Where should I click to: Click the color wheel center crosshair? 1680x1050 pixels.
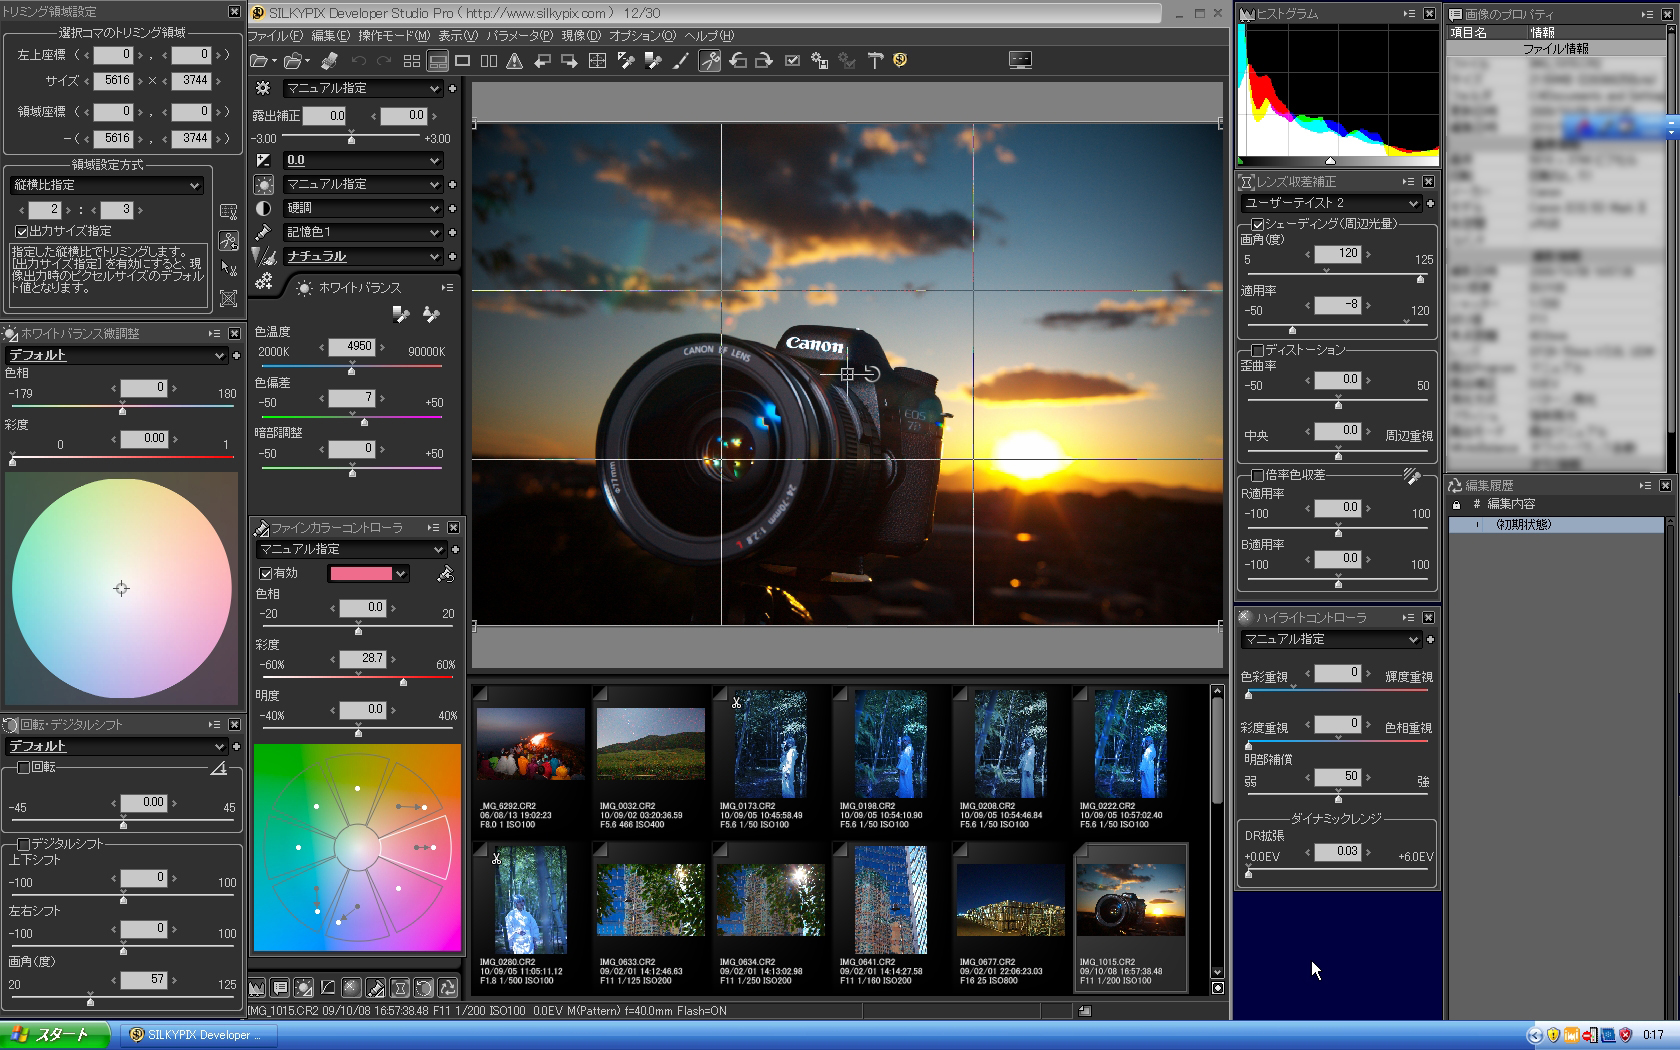122,589
